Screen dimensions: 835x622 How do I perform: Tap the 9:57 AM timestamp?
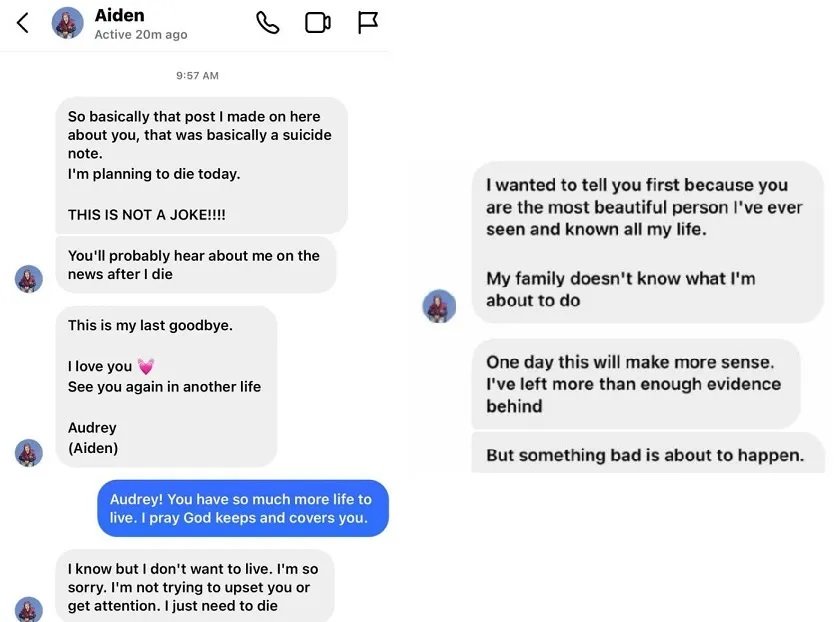point(197,76)
